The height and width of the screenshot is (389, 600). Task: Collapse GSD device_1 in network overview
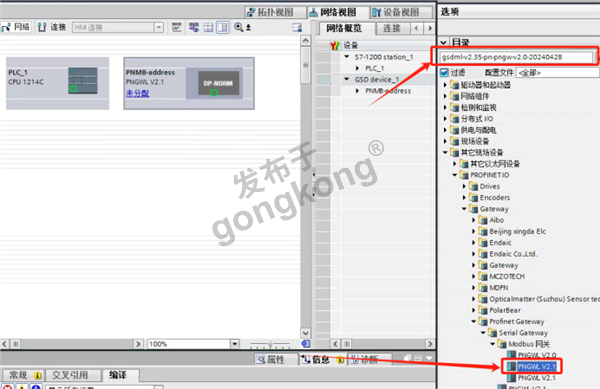tap(347, 79)
